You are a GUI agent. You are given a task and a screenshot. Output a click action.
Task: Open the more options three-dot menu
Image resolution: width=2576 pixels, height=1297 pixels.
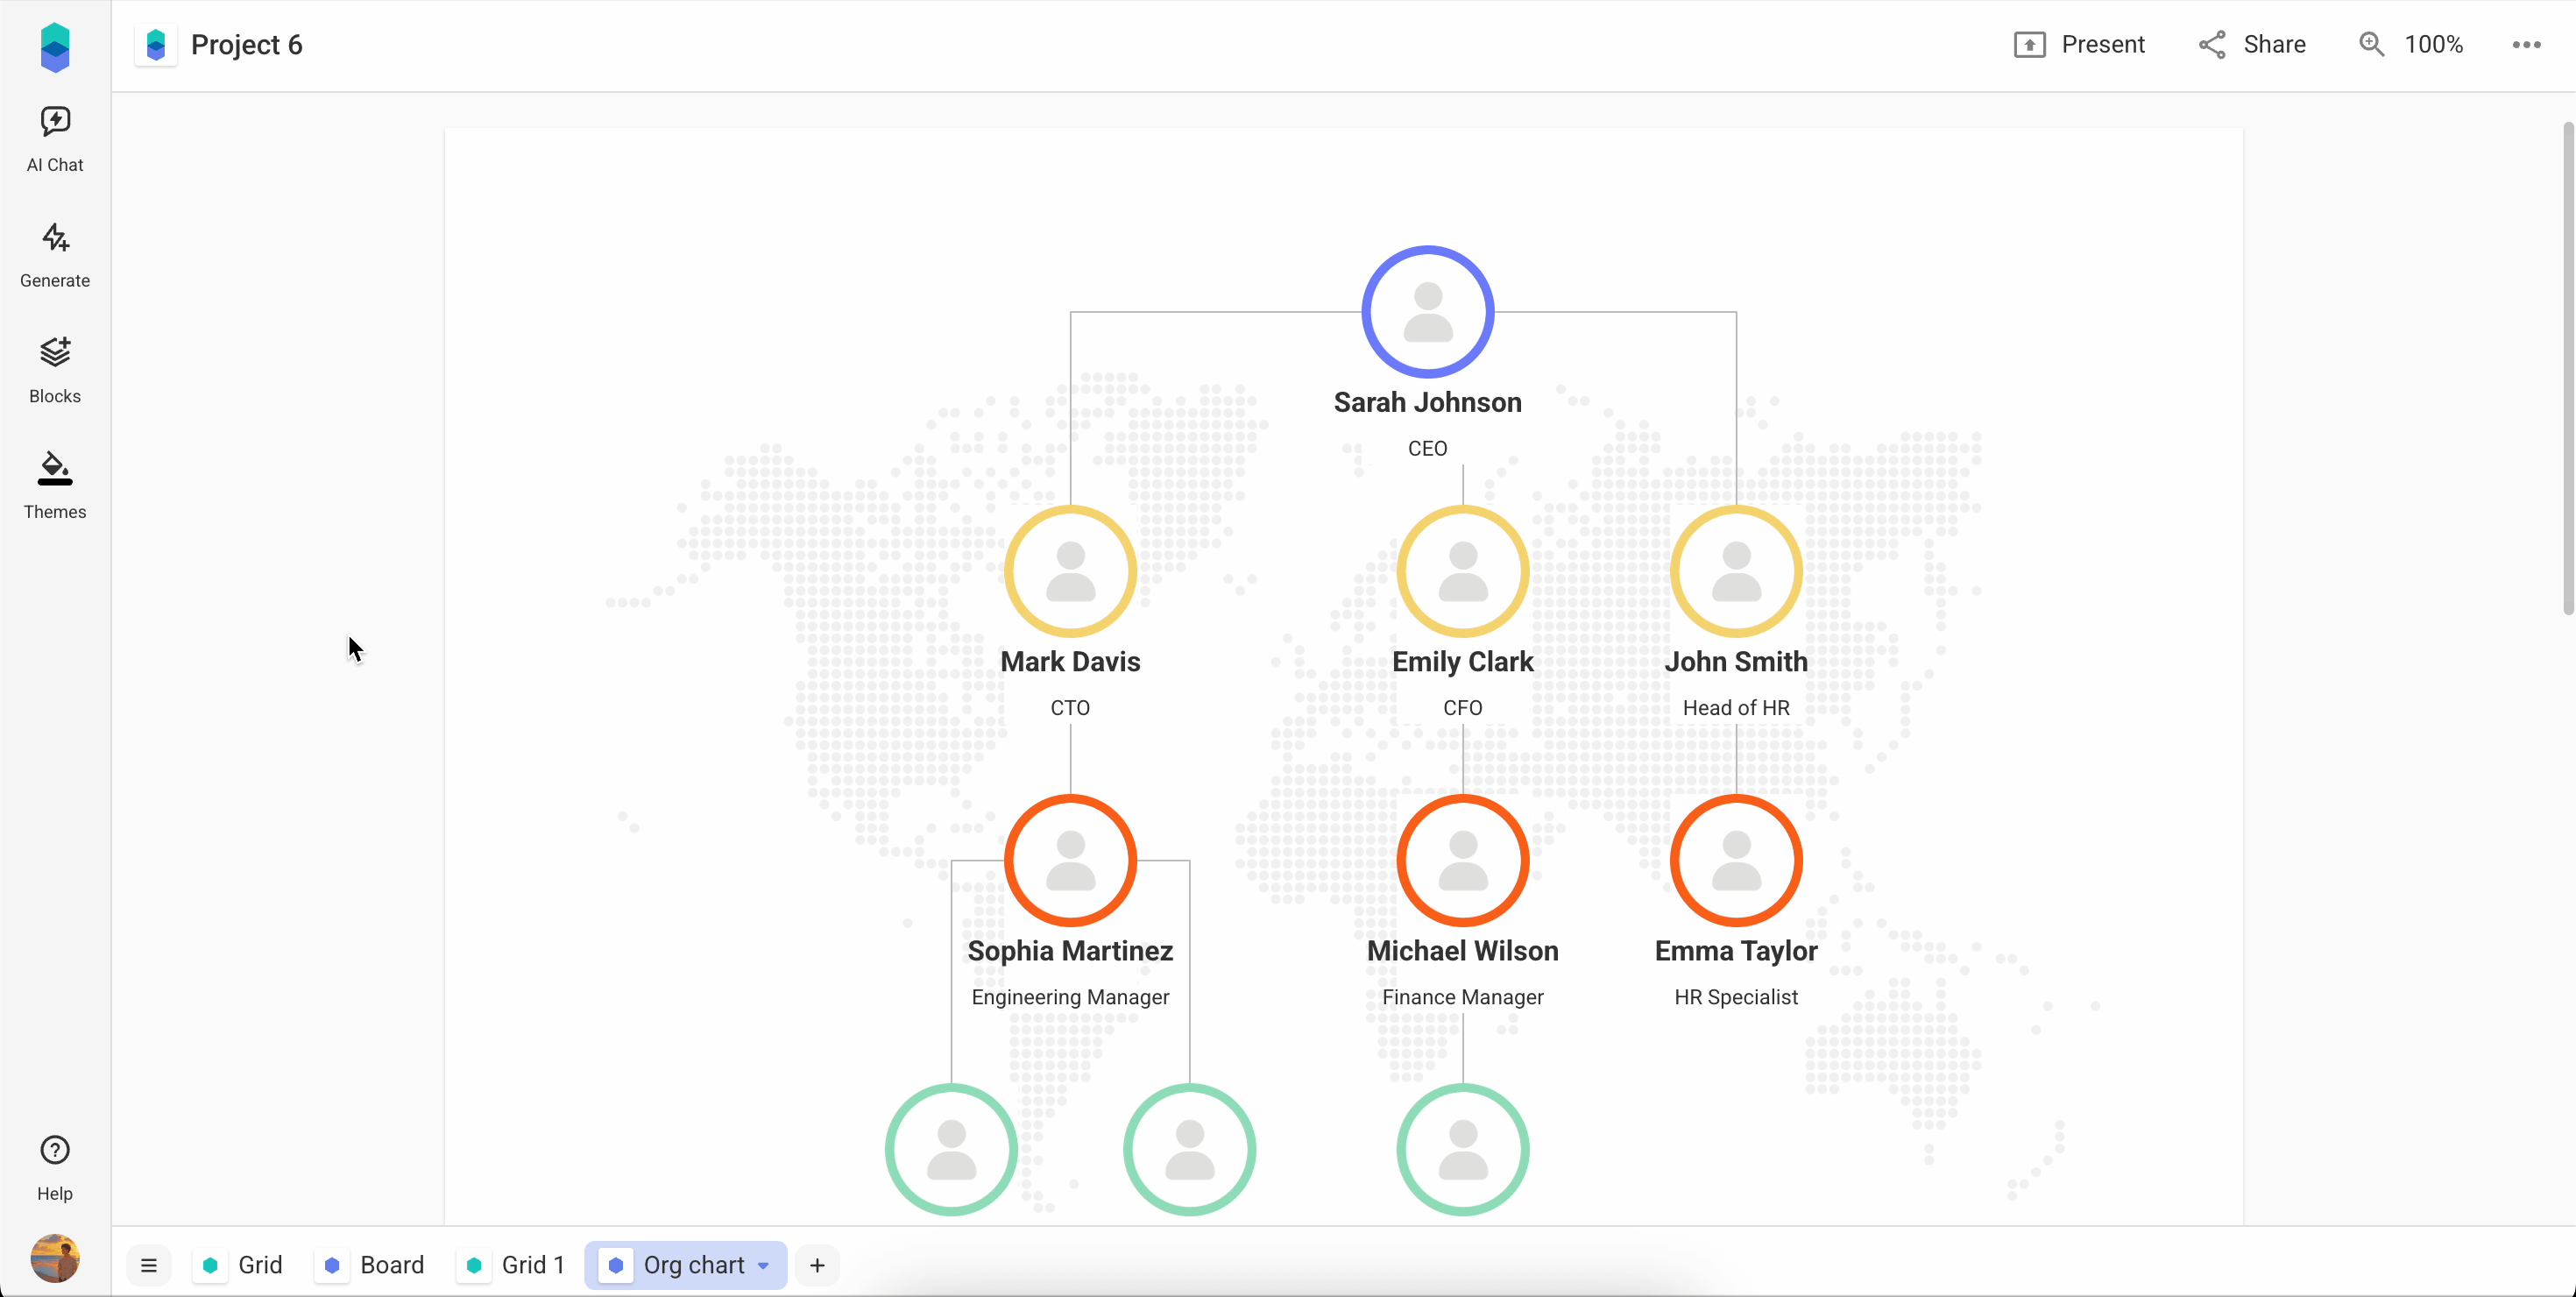pyautogui.click(x=2527, y=44)
